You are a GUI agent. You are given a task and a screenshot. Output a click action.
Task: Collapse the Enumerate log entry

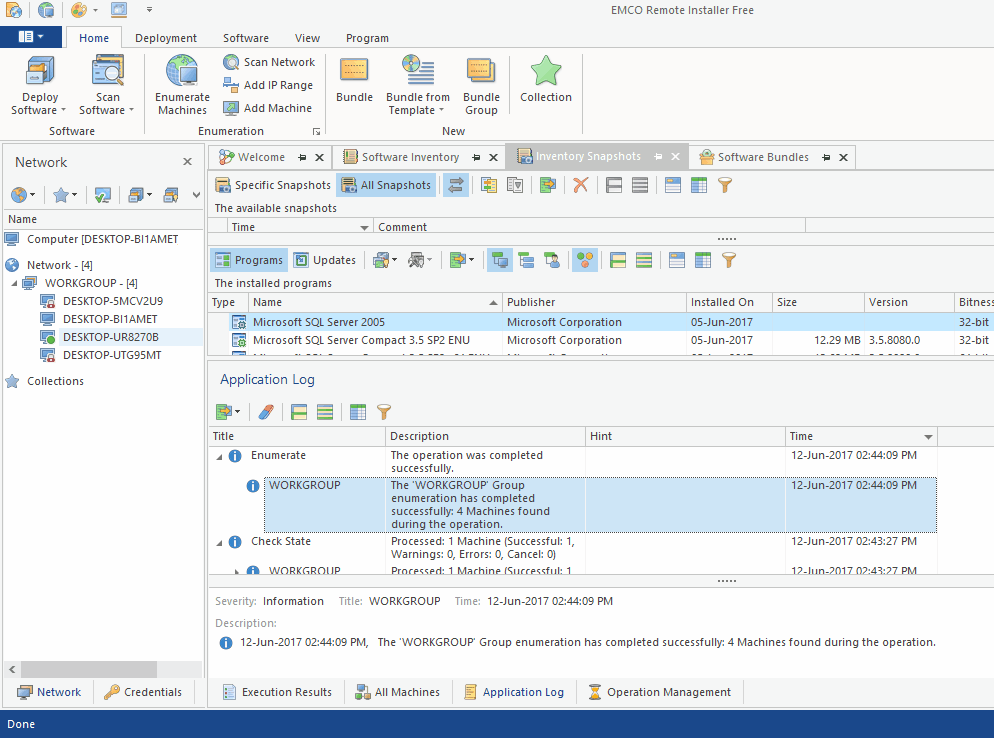tap(219, 456)
